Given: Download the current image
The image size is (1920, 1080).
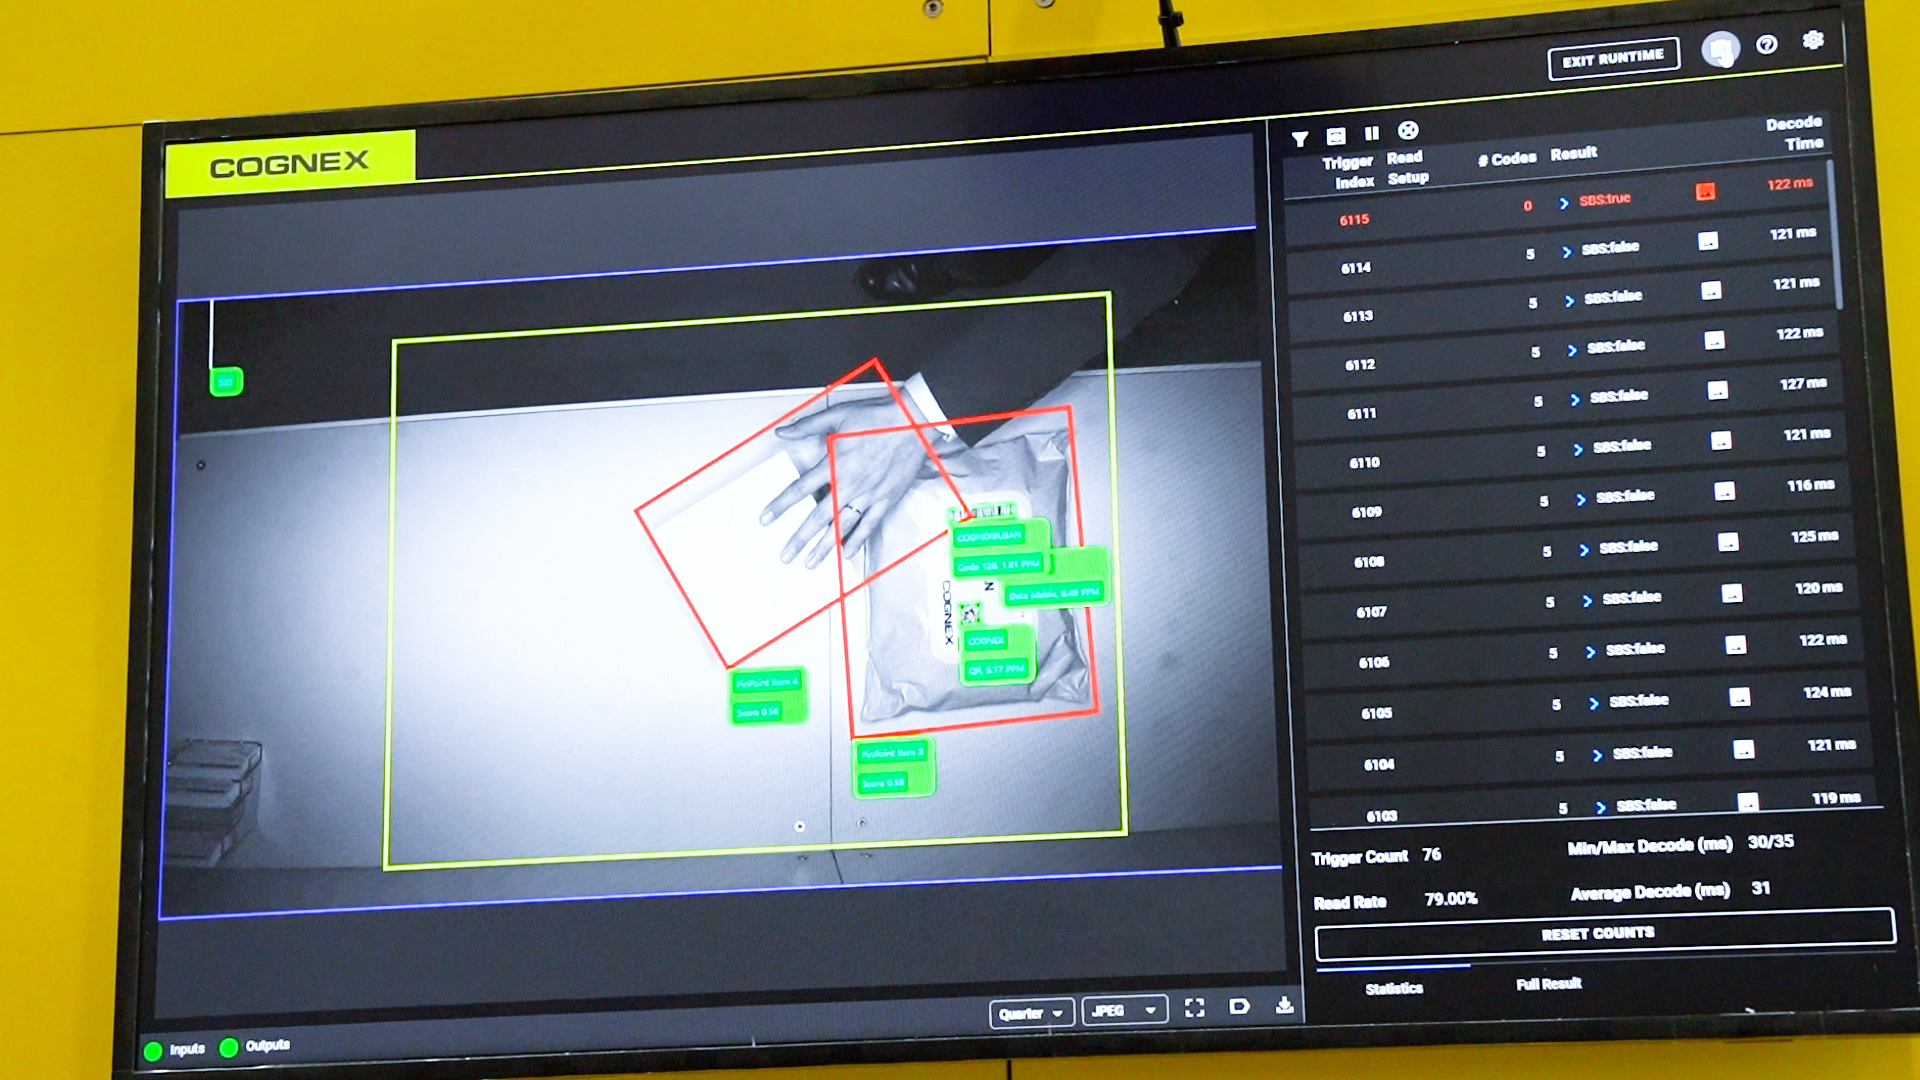Looking at the screenshot, I should tap(1285, 1005).
